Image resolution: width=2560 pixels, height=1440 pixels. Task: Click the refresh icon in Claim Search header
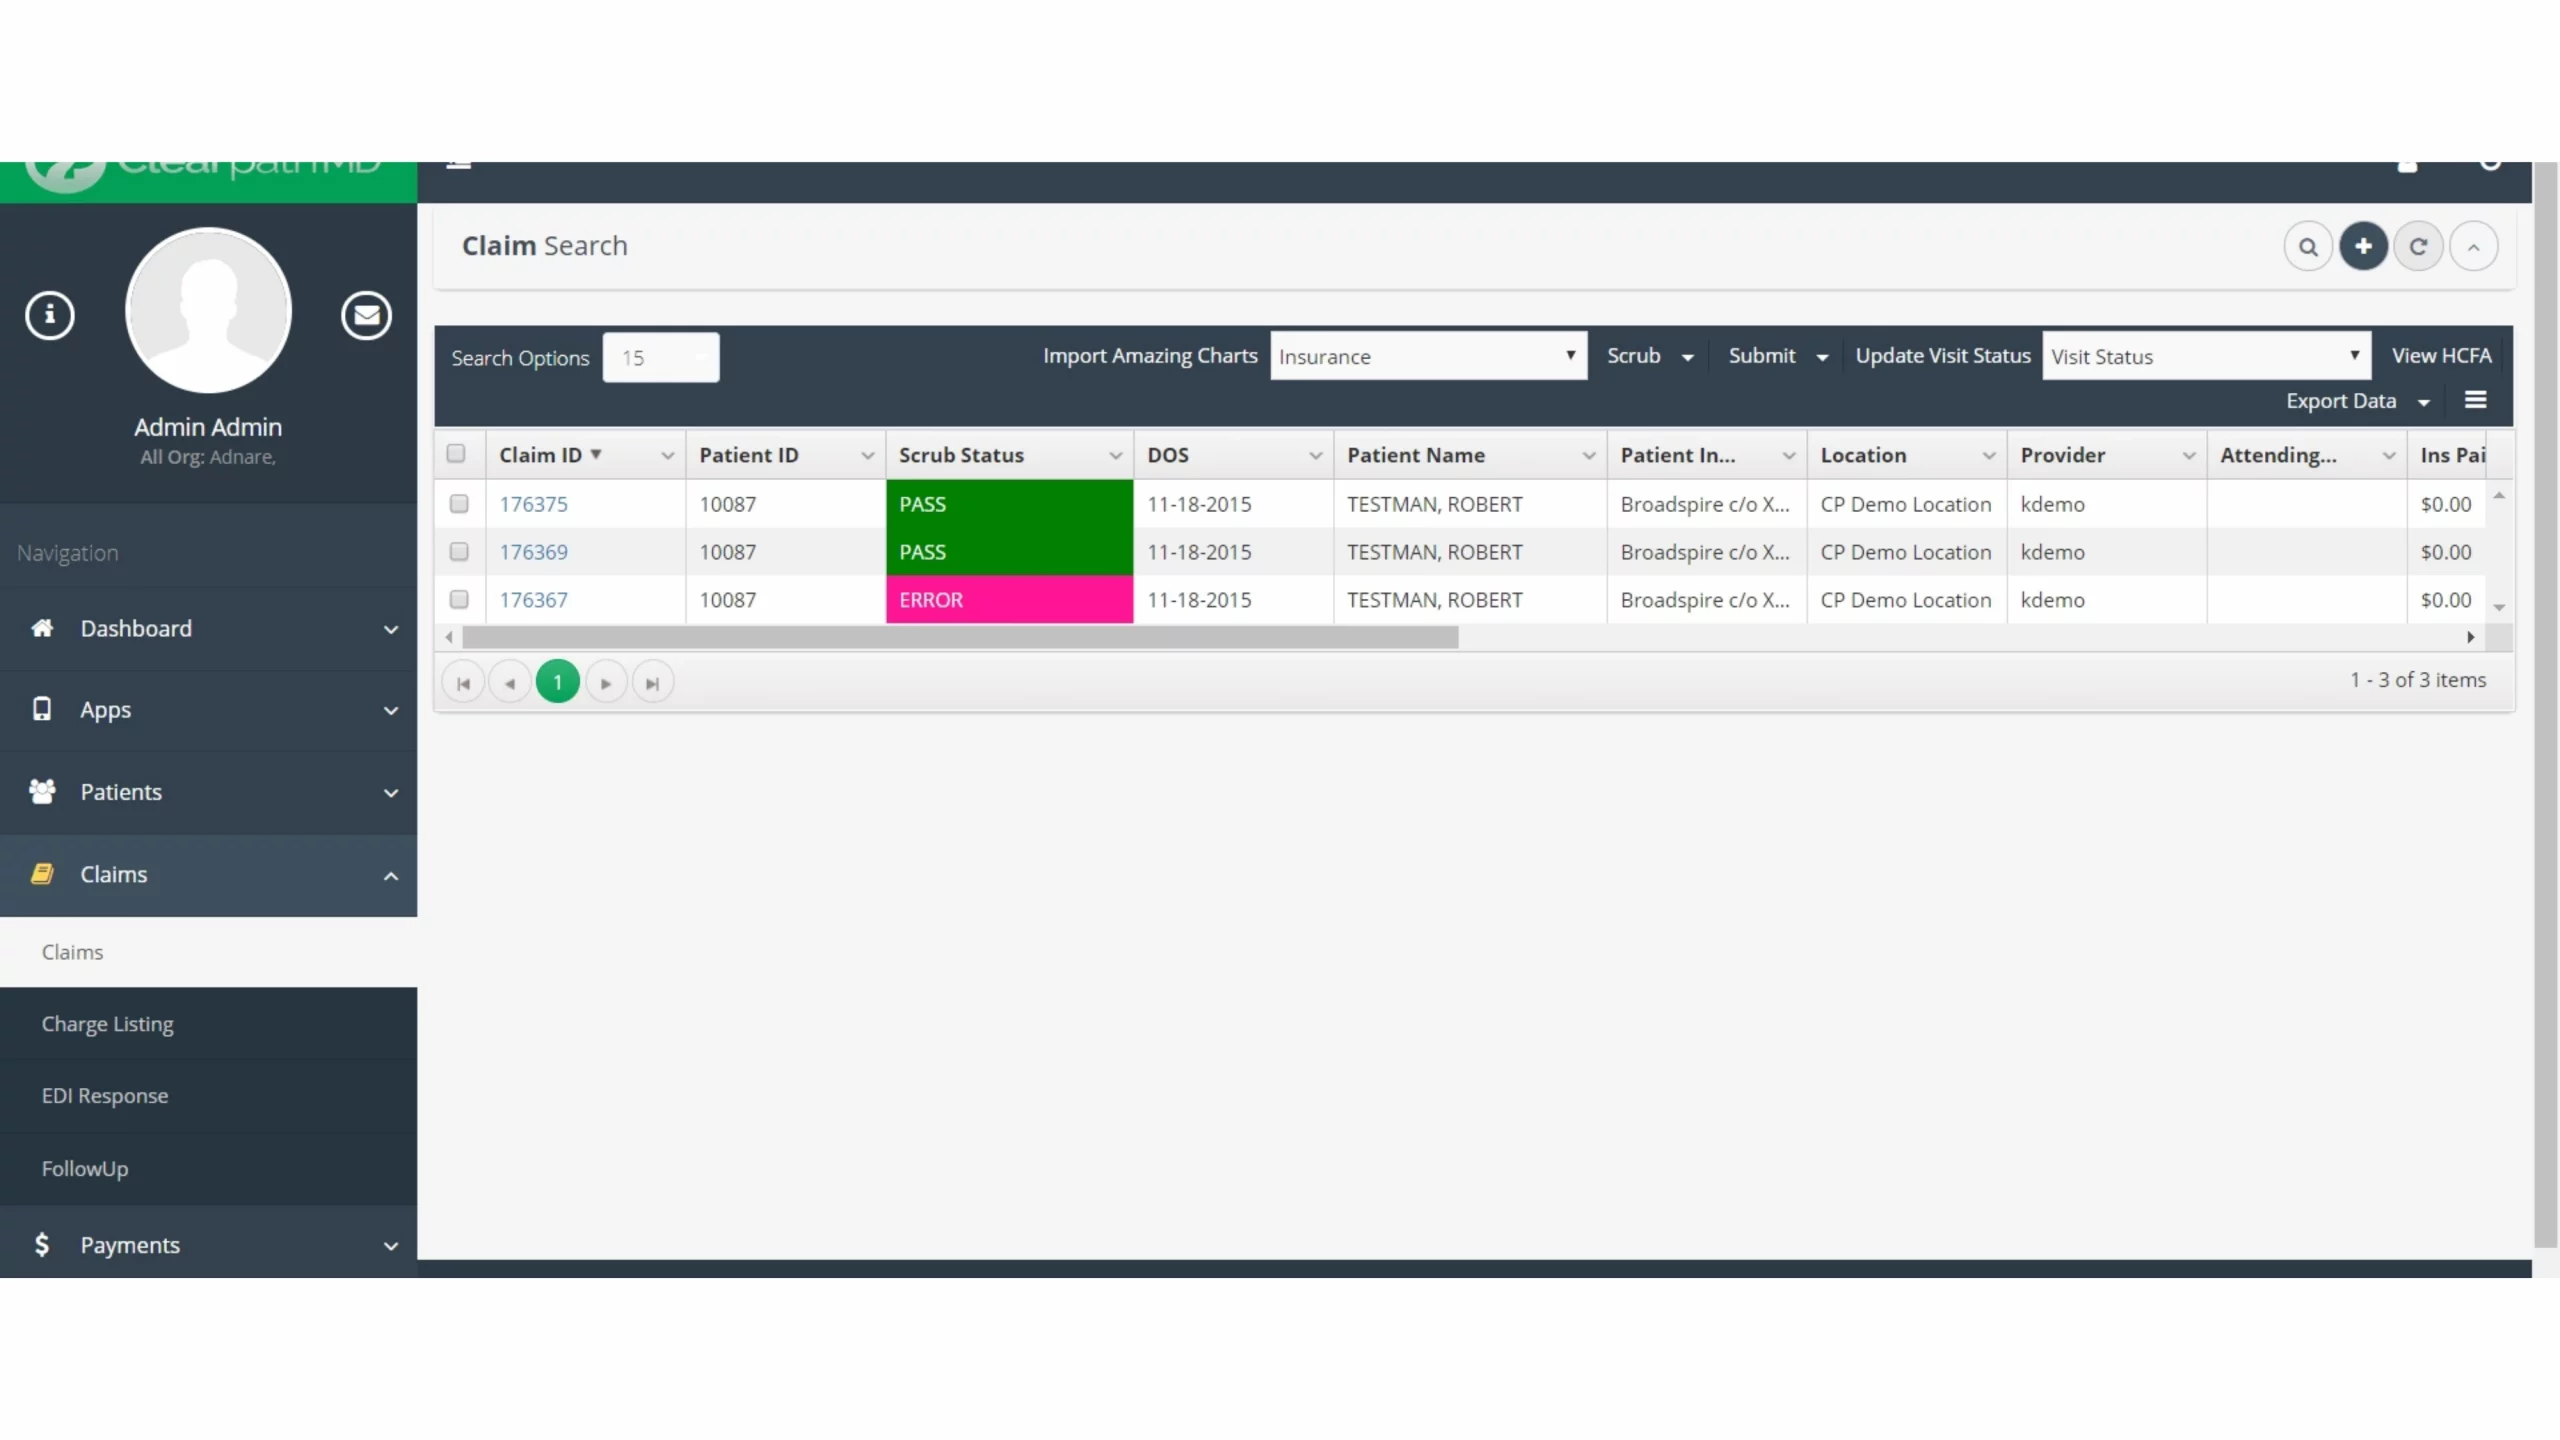[x=2418, y=247]
